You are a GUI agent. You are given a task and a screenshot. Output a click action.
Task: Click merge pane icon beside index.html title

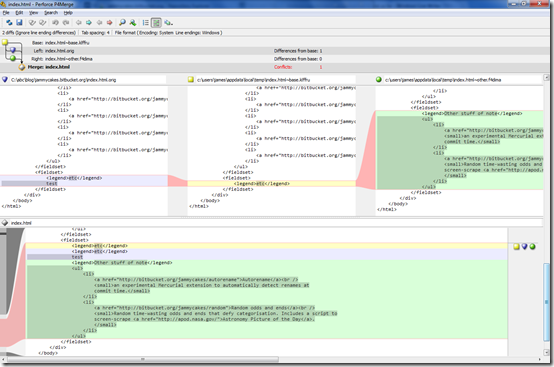click(x=5, y=223)
